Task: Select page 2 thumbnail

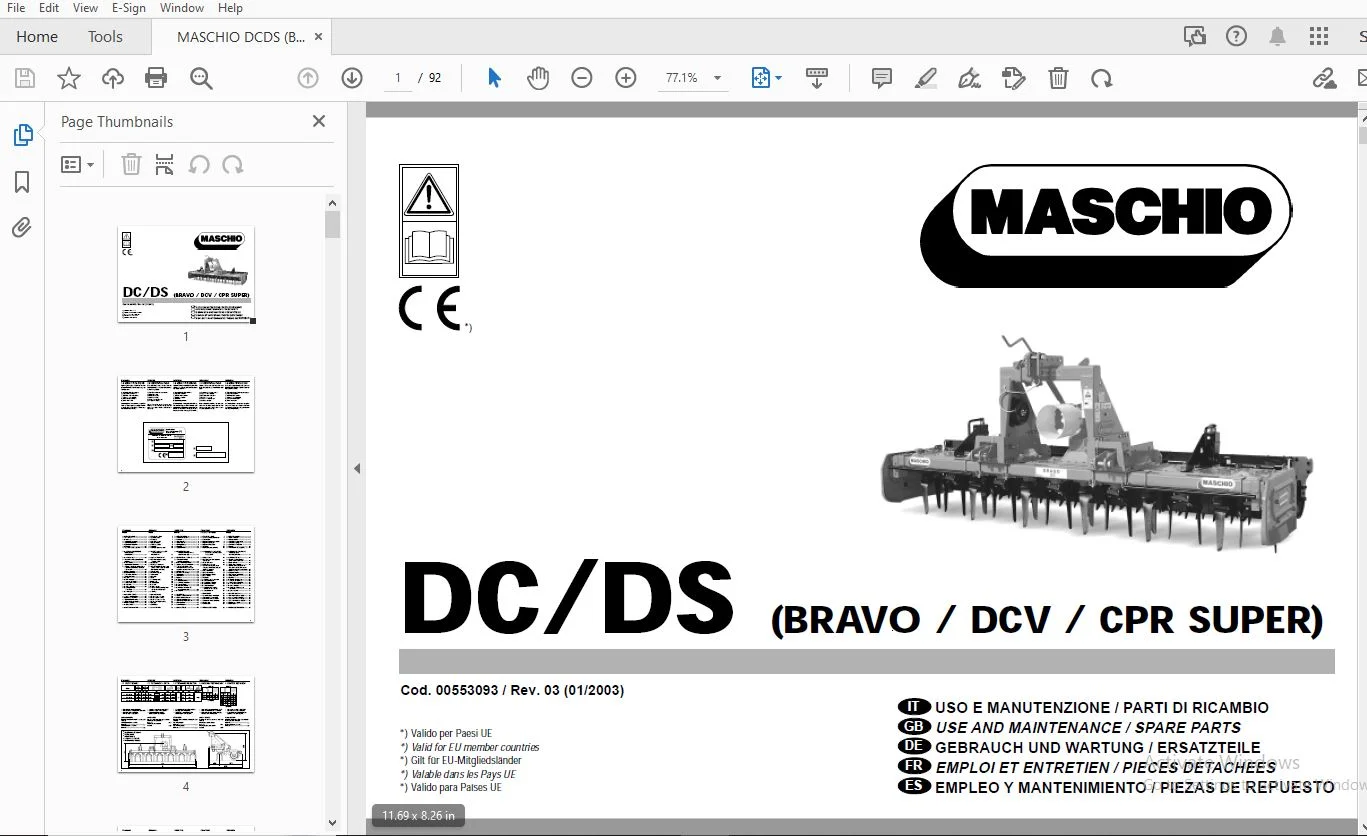Action: pyautogui.click(x=186, y=424)
